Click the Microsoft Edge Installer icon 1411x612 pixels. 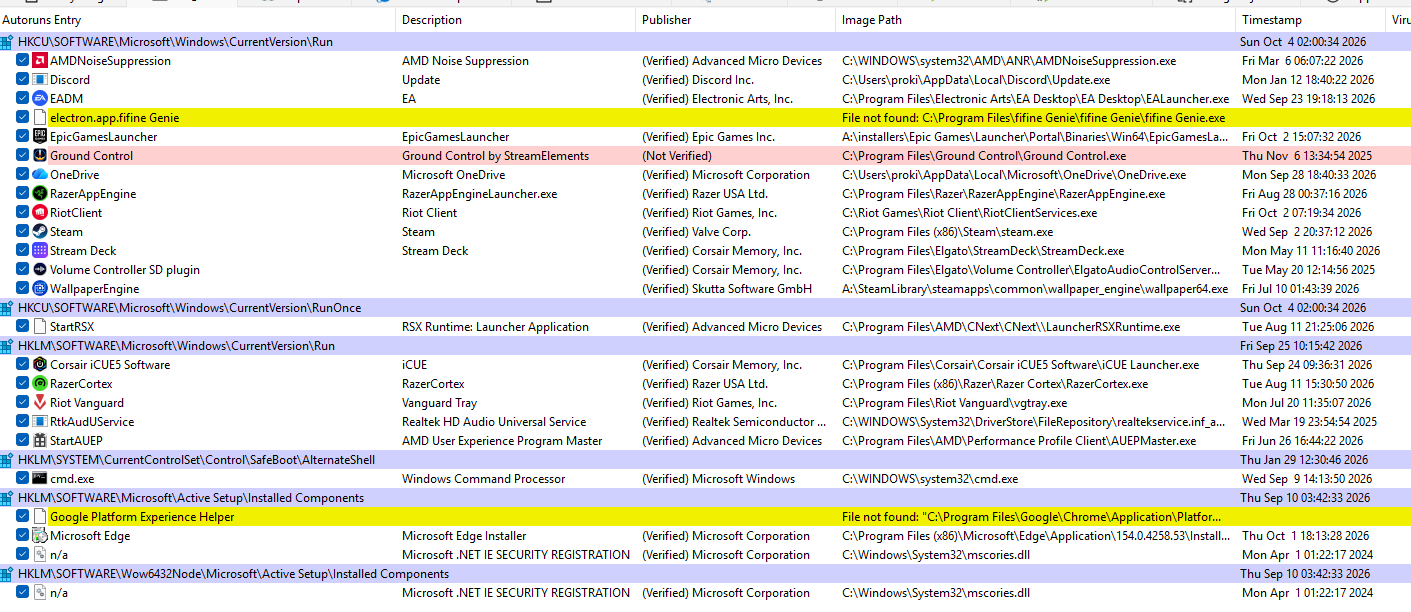pos(40,536)
